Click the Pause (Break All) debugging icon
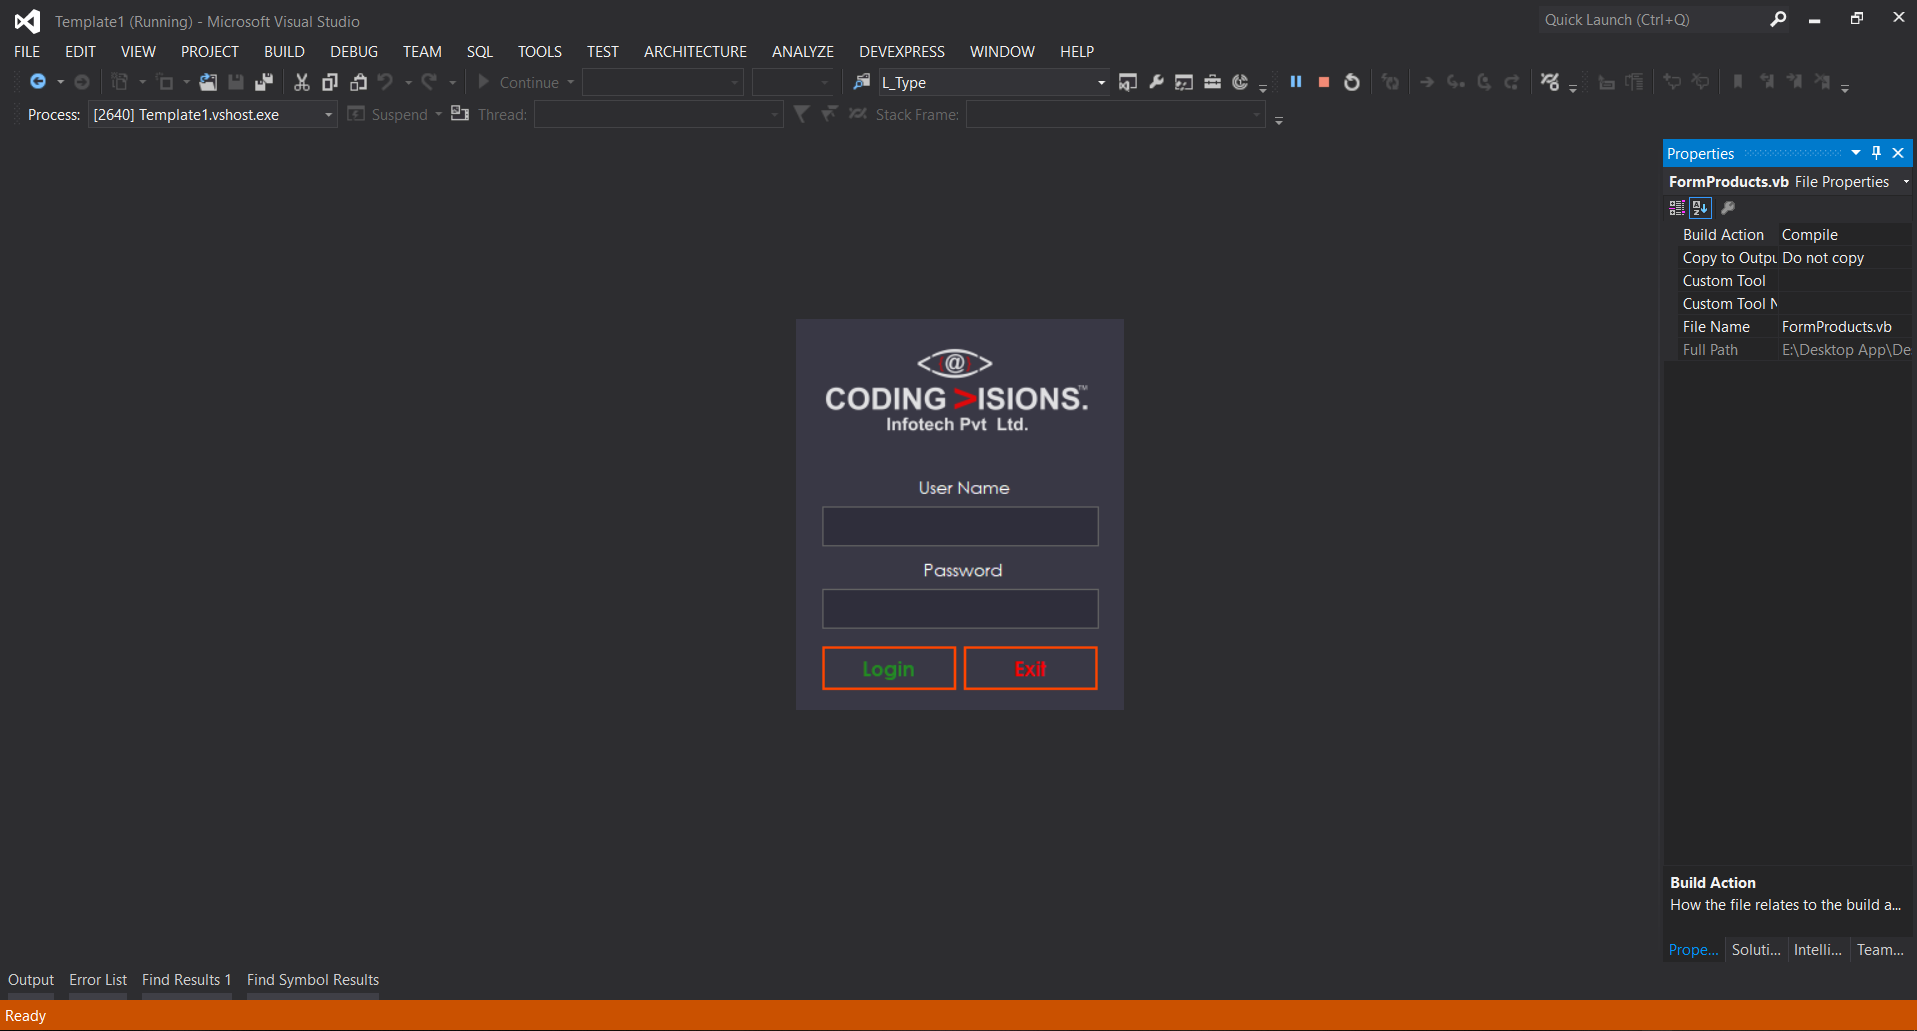Viewport: 1917px width, 1031px height. coord(1296,82)
